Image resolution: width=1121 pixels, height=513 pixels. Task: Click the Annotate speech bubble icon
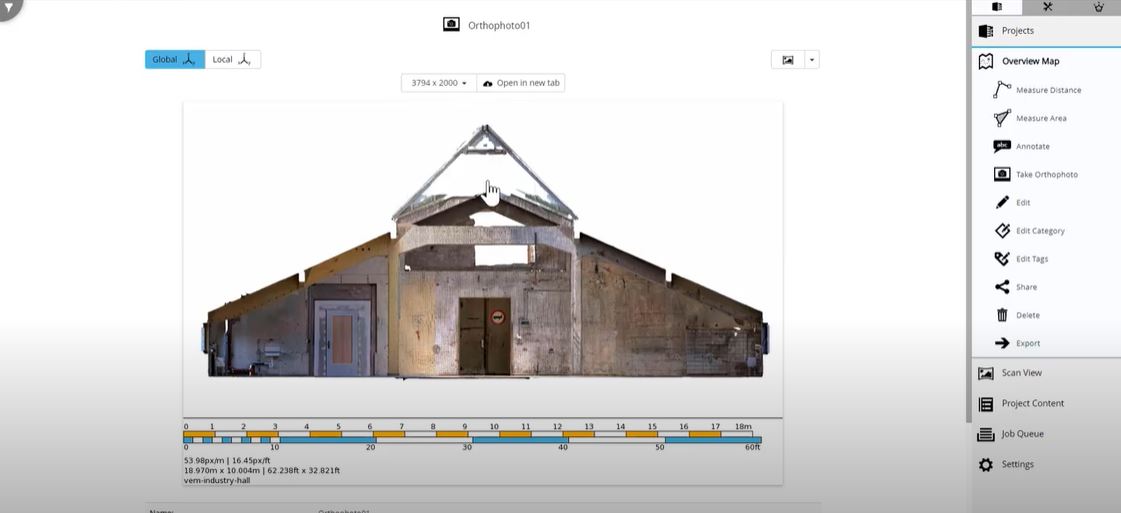coord(1002,146)
